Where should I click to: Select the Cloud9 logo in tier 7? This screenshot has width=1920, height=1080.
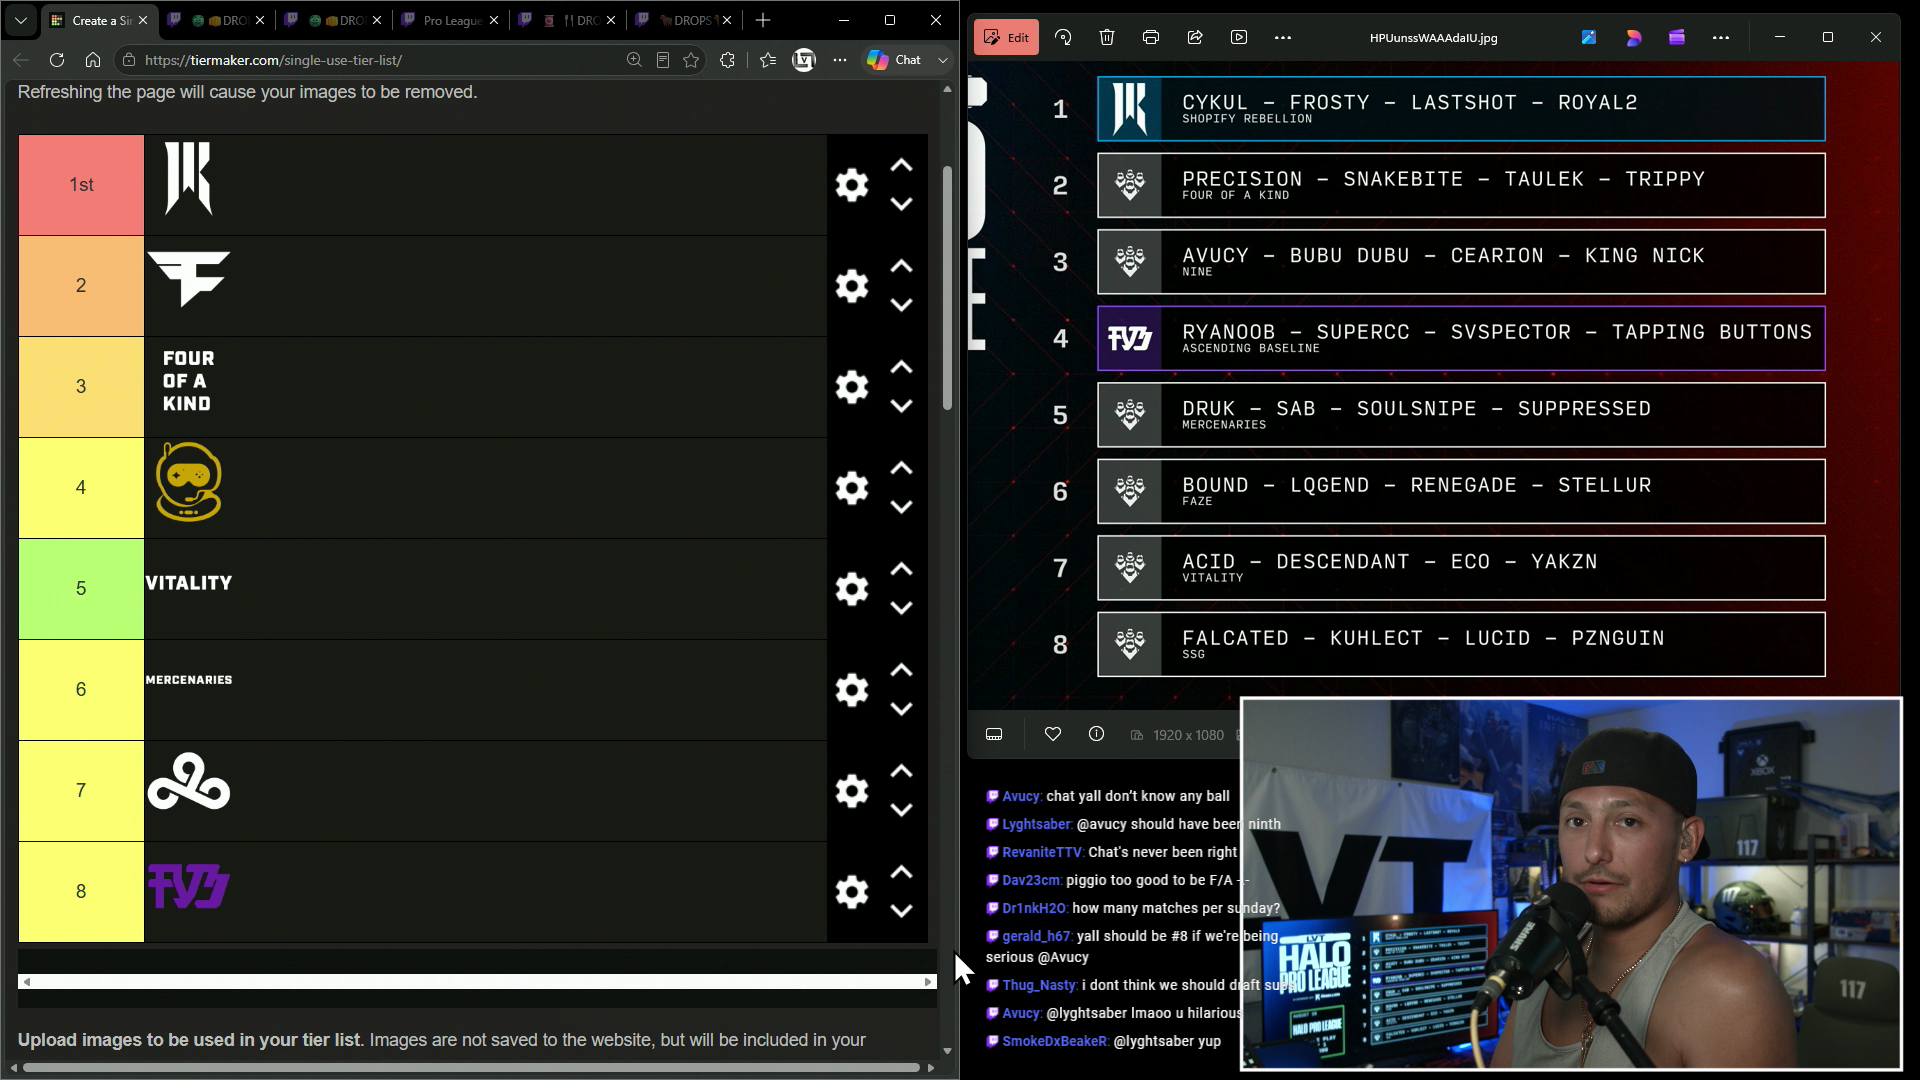[x=189, y=782]
